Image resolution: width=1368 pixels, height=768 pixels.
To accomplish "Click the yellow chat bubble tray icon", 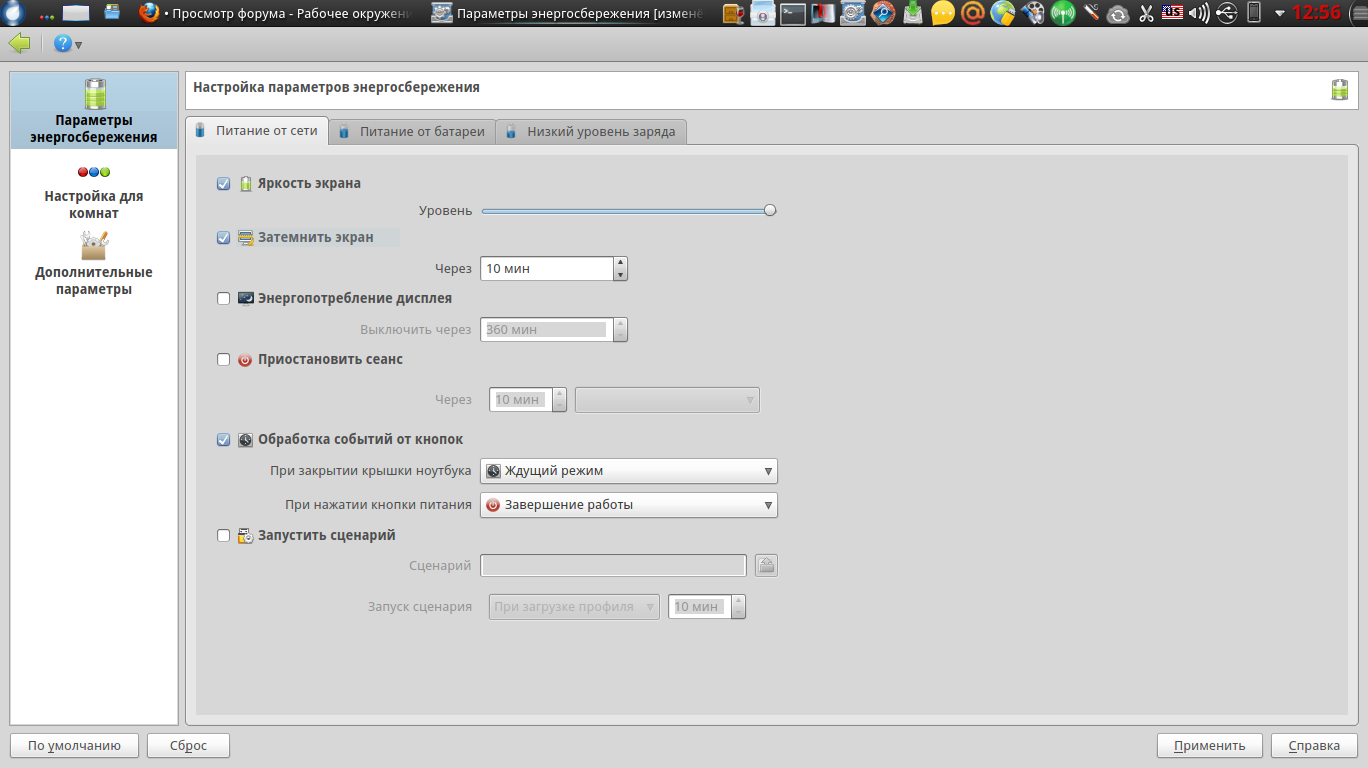I will (x=943, y=13).
